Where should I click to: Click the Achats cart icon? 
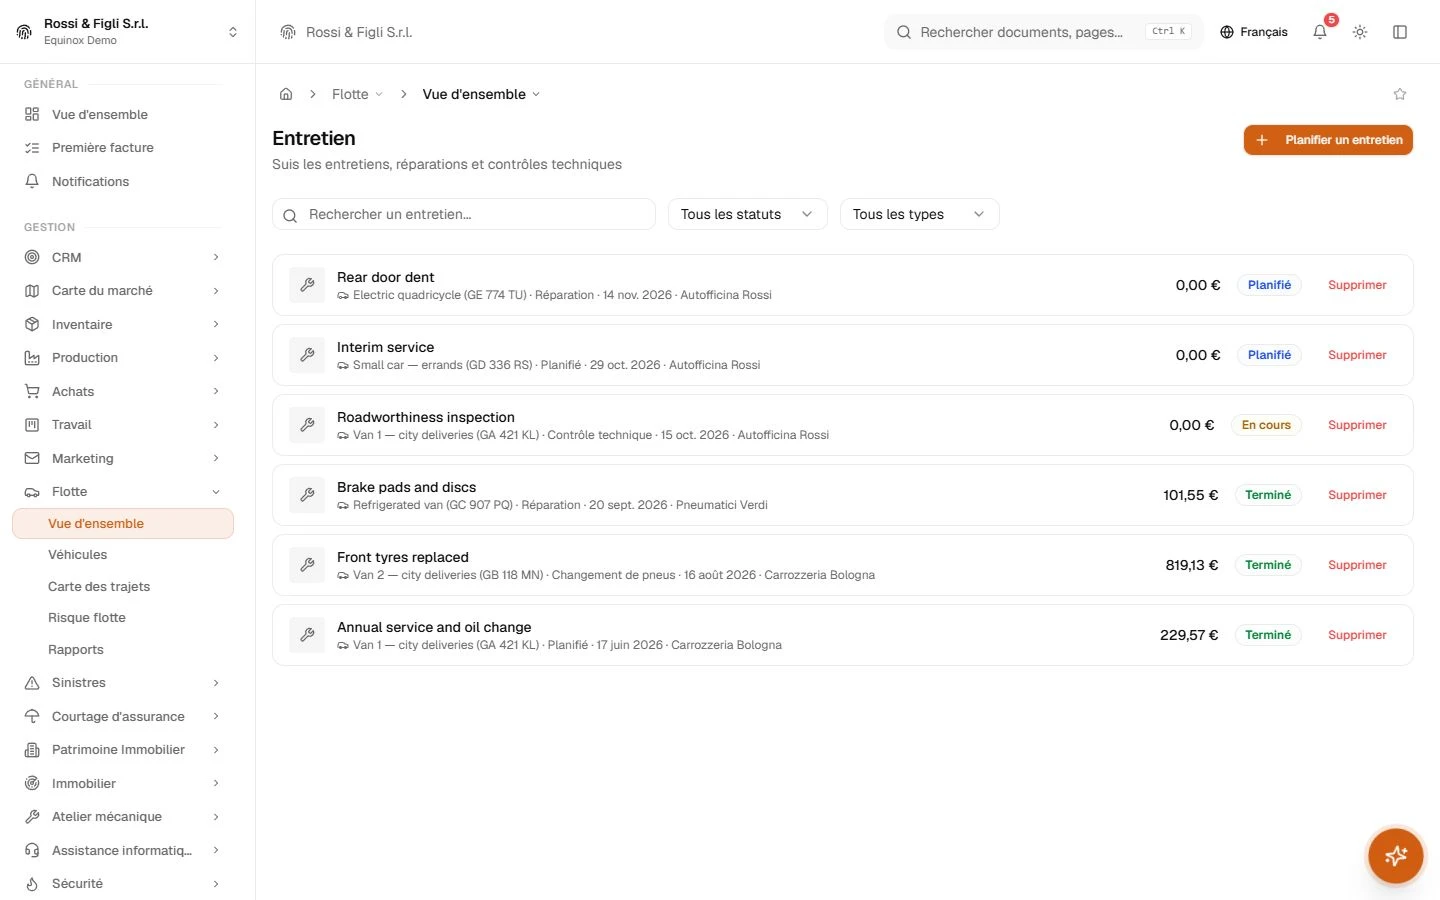tap(32, 391)
